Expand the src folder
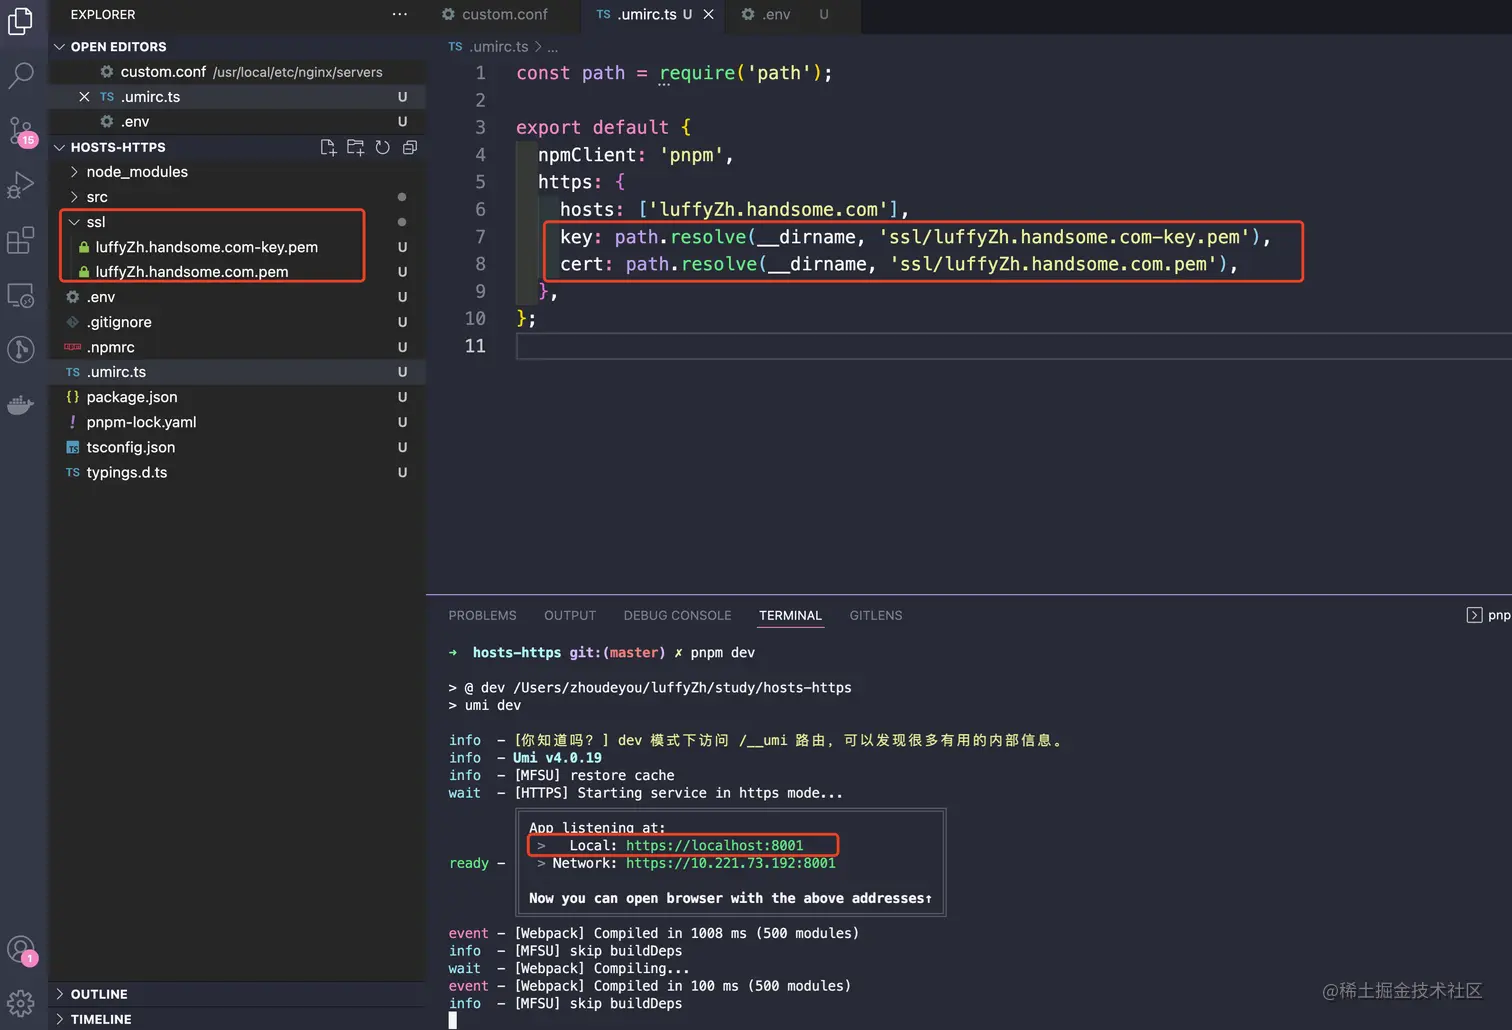Viewport: 1512px width, 1030px height. tap(97, 197)
